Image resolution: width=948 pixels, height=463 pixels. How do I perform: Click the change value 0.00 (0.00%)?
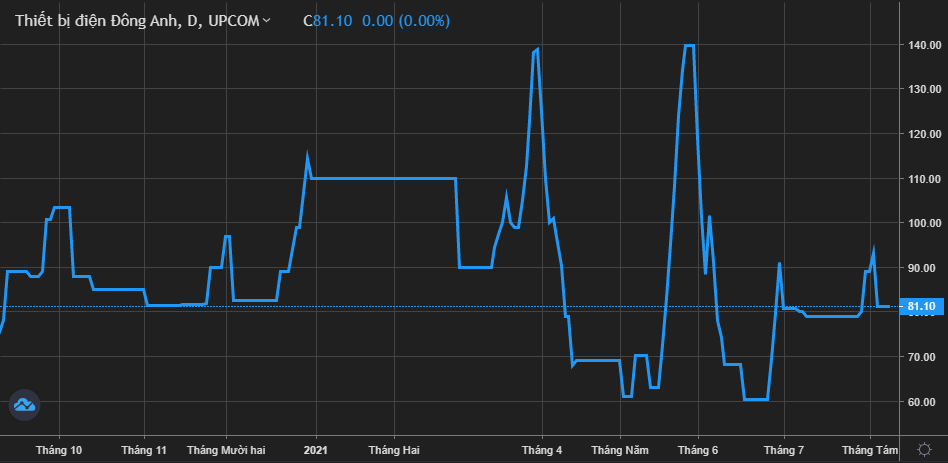tap(406, 21)
